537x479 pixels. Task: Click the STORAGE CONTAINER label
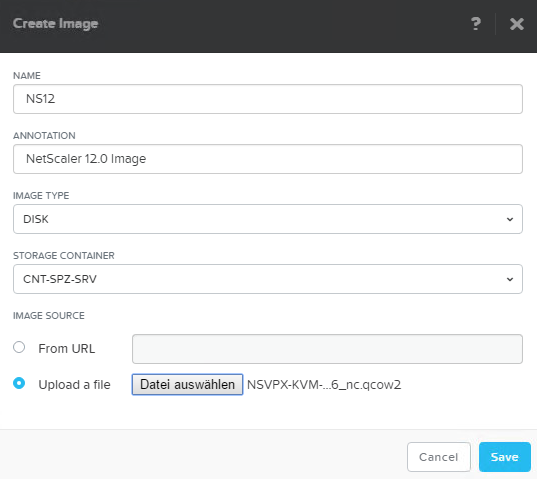[x=64, y=256]
